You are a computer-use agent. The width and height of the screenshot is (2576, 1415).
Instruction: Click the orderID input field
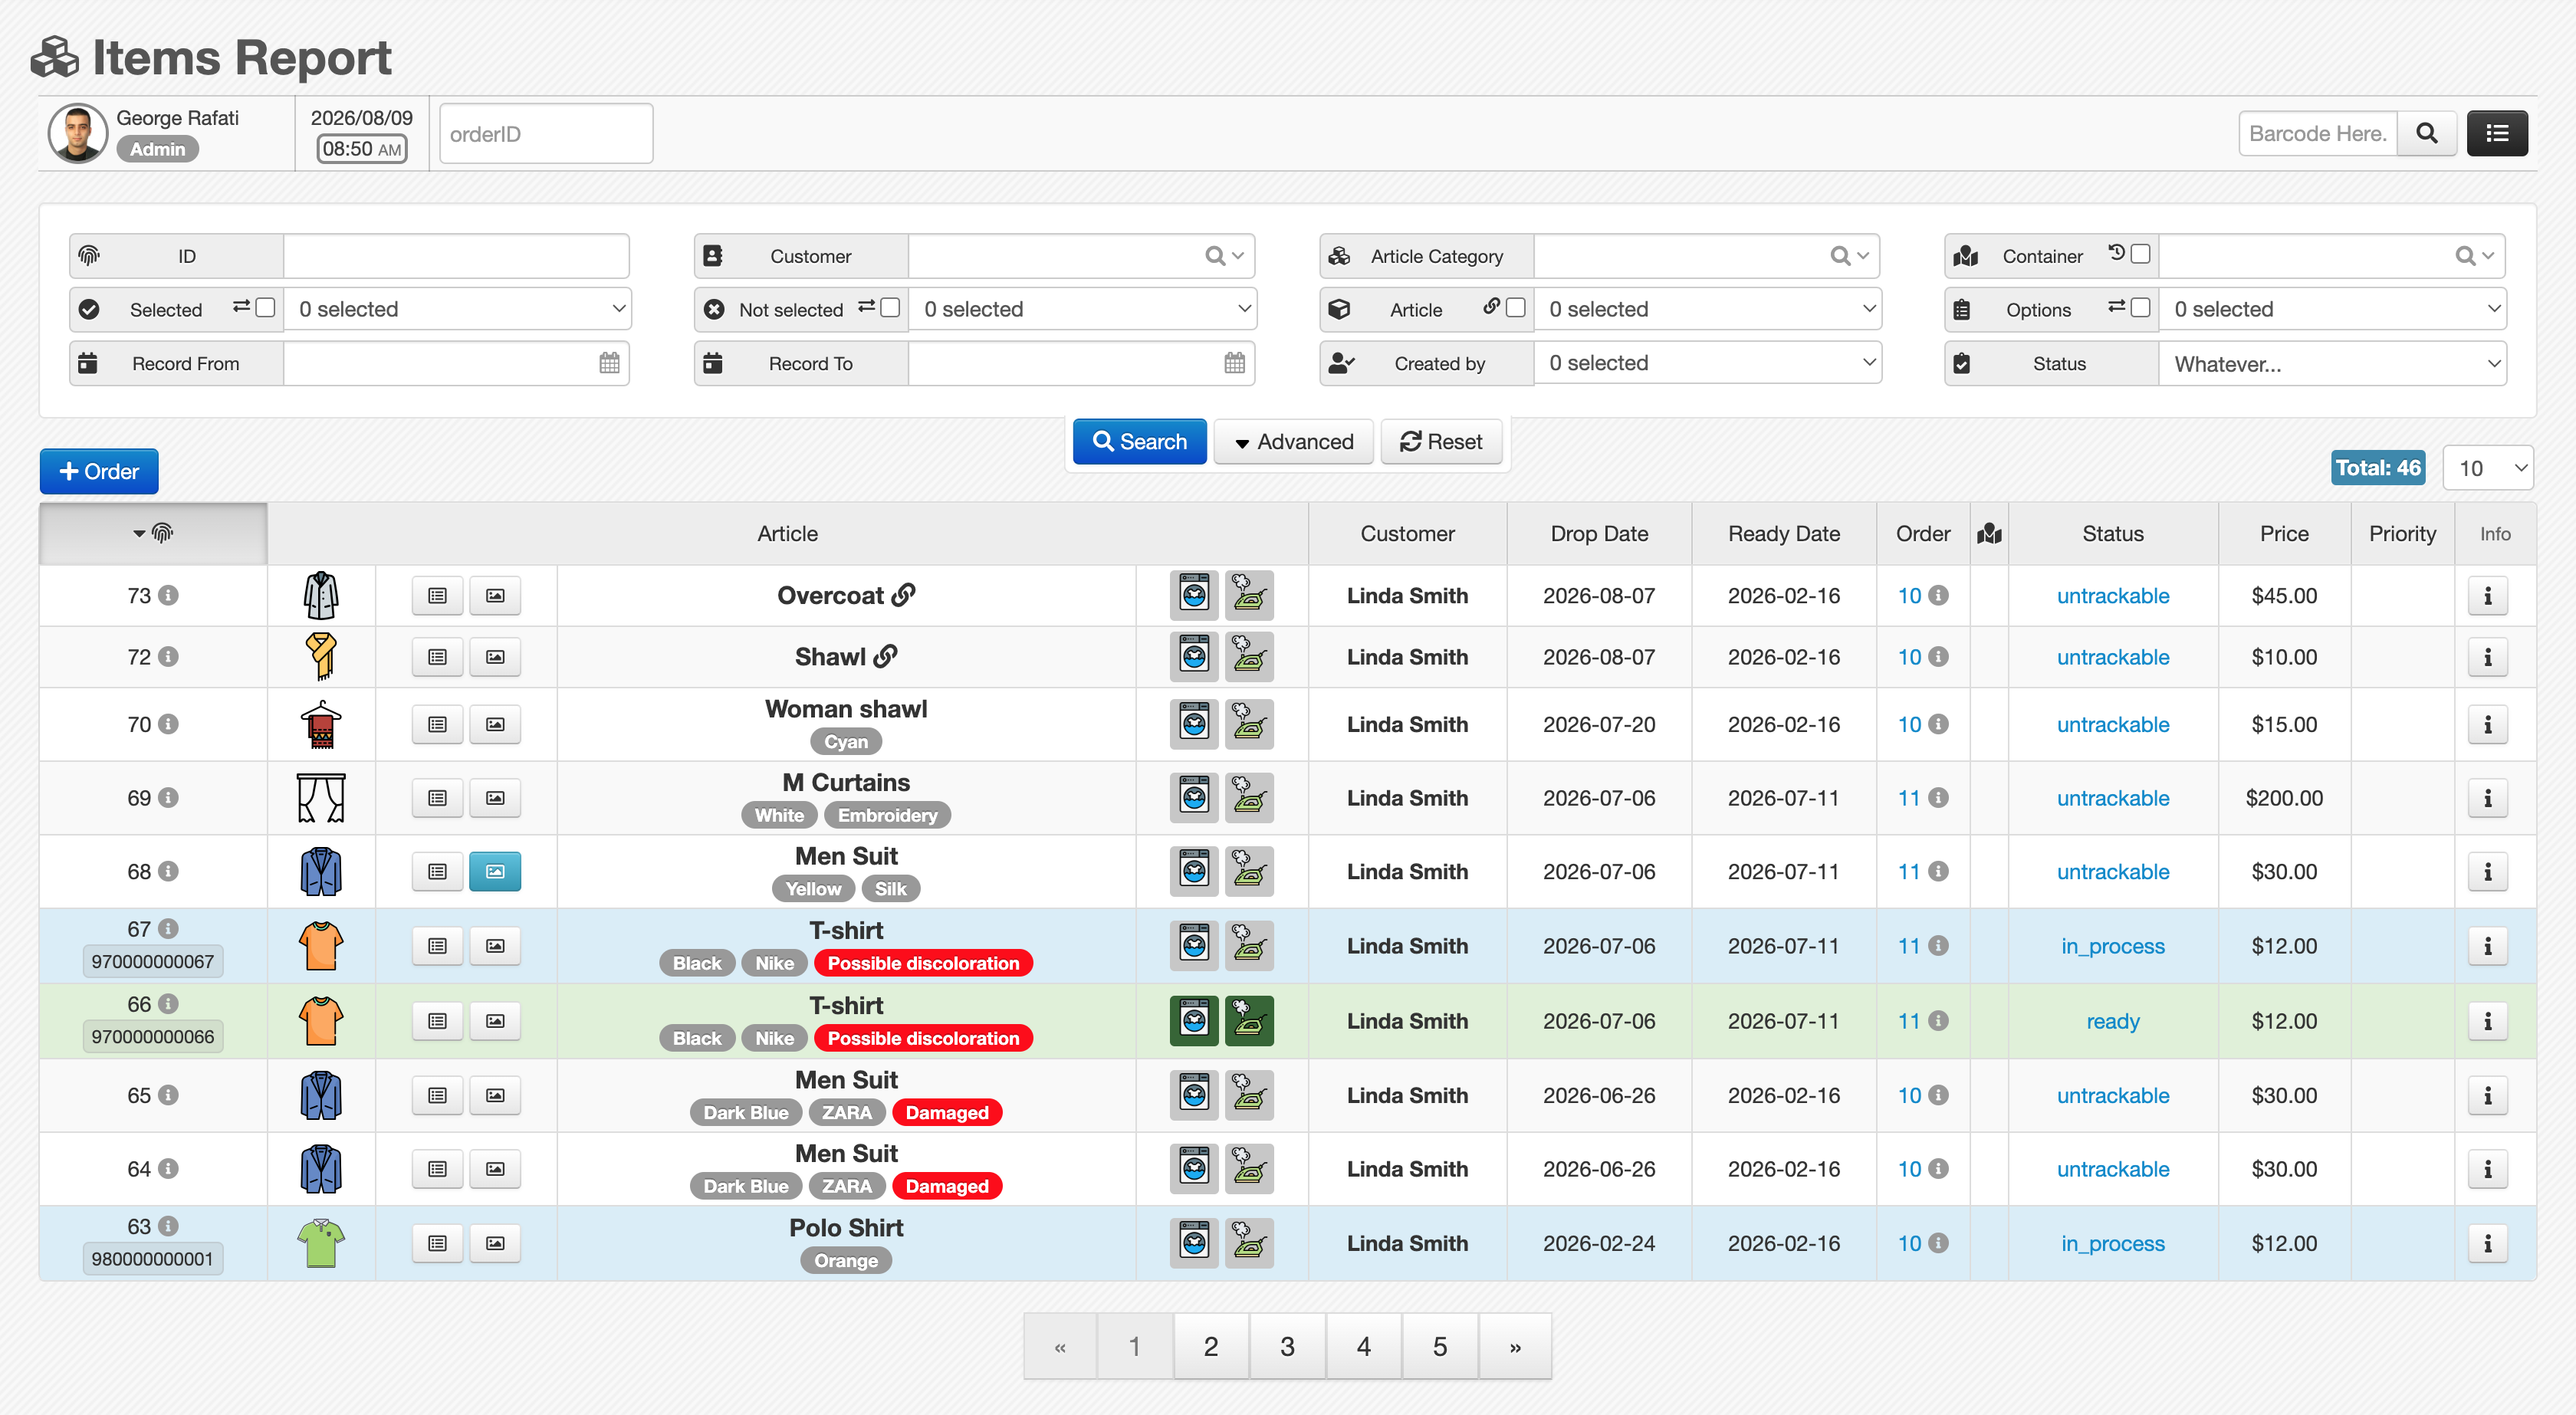[x=546, y=134]
